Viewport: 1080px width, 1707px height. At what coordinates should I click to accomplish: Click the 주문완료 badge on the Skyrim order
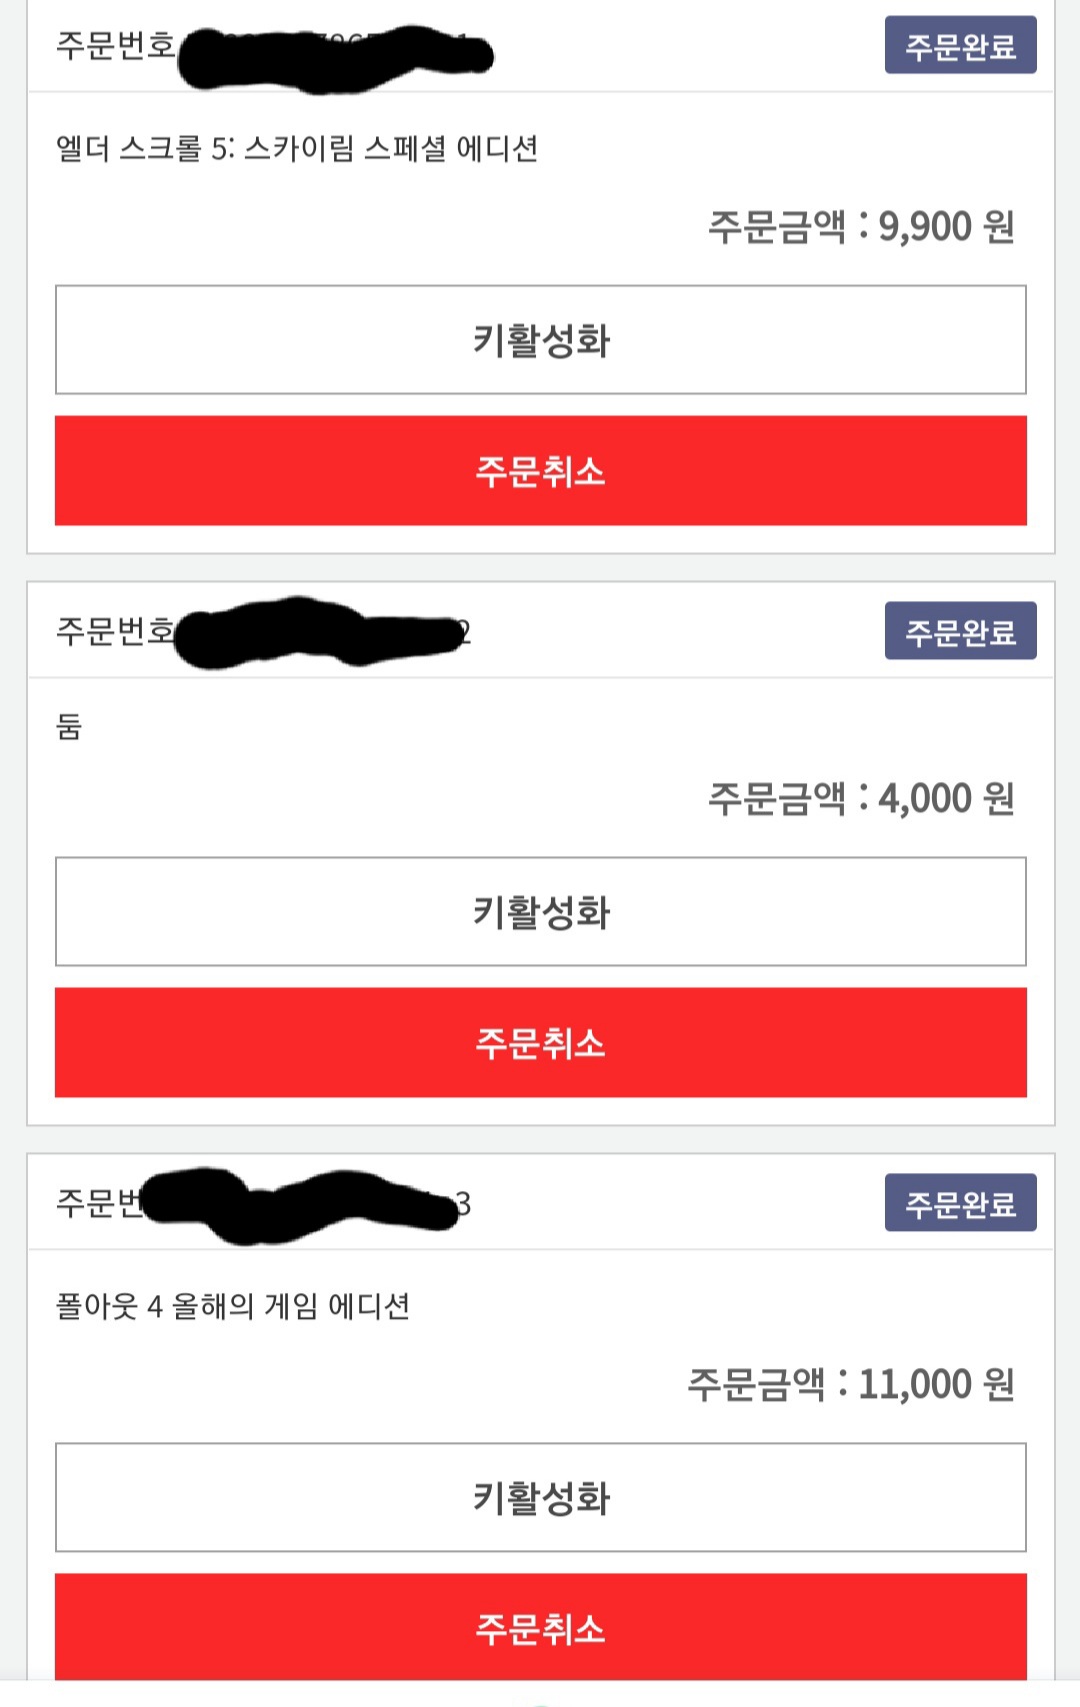coord(960,46)
